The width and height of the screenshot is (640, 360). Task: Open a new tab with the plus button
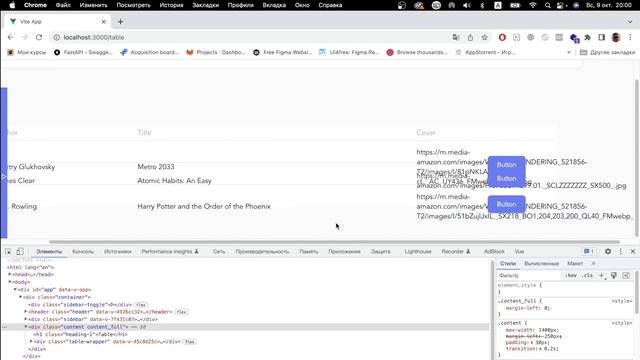120,22
